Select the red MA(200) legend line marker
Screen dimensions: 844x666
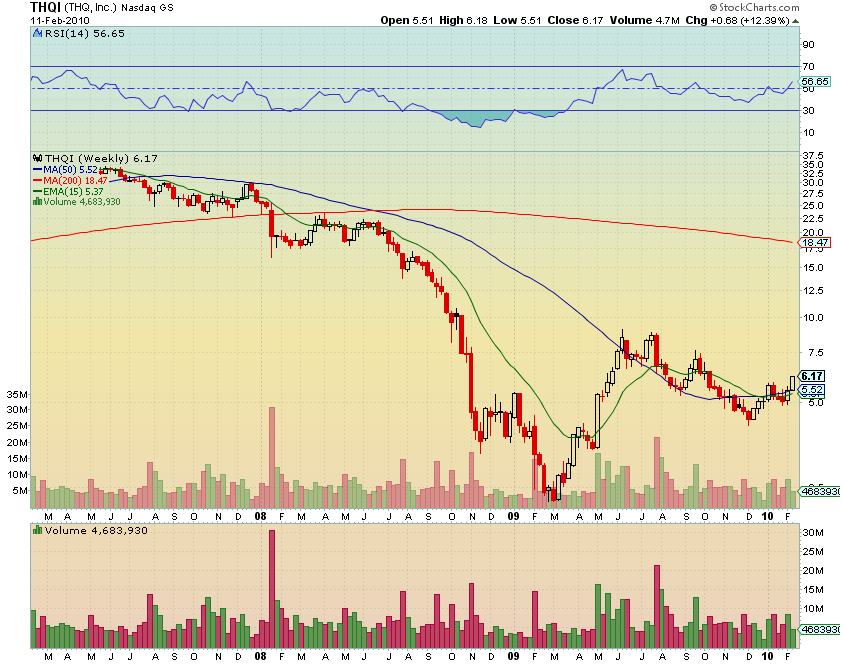(x=37, y=180)
